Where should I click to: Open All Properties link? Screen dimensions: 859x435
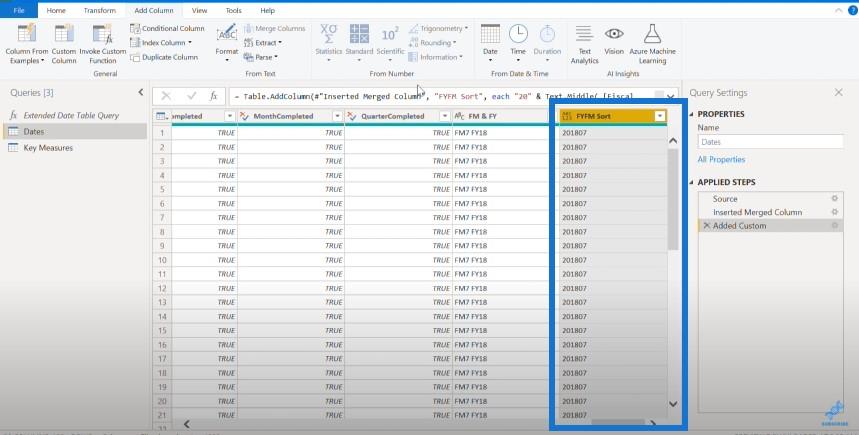(x=721, y=159)
